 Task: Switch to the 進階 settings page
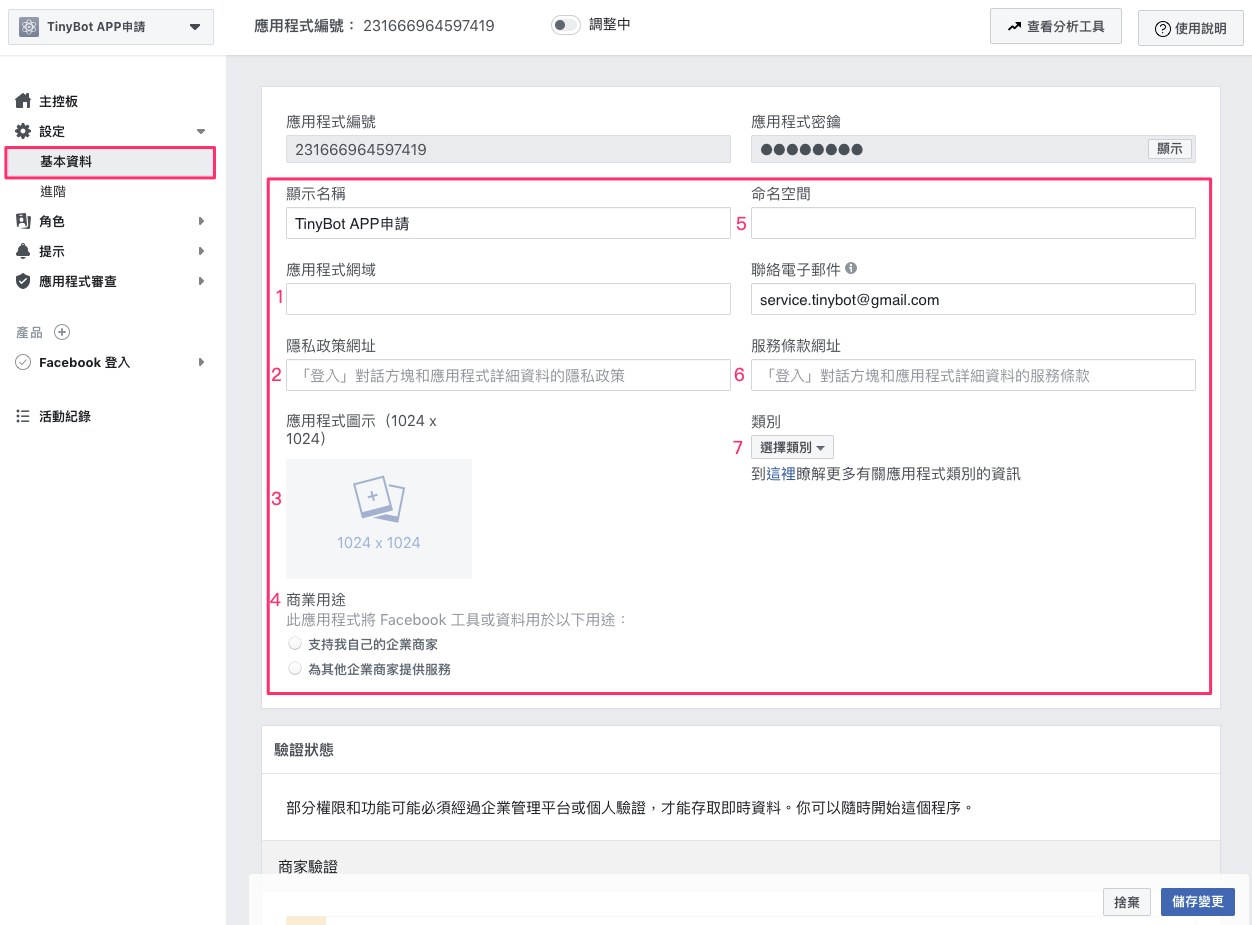point(53,191)
